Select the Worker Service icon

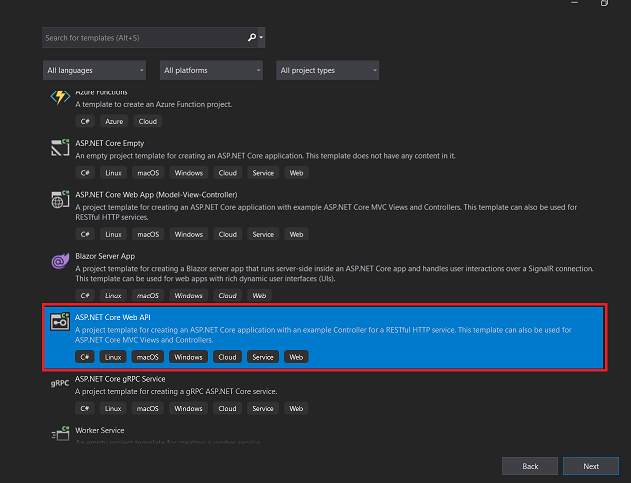pos(60,433)
